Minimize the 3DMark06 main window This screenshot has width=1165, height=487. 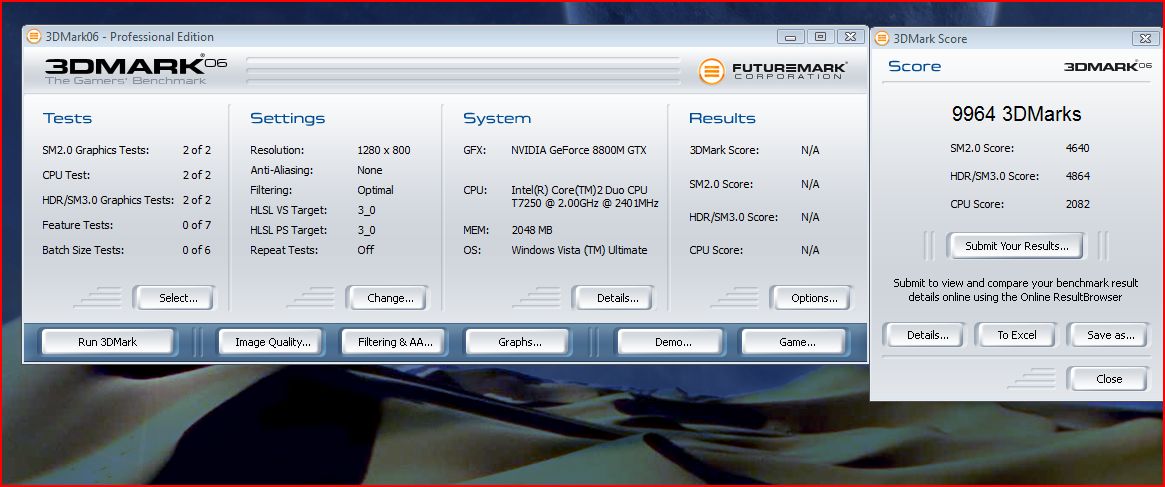point(791,36)
